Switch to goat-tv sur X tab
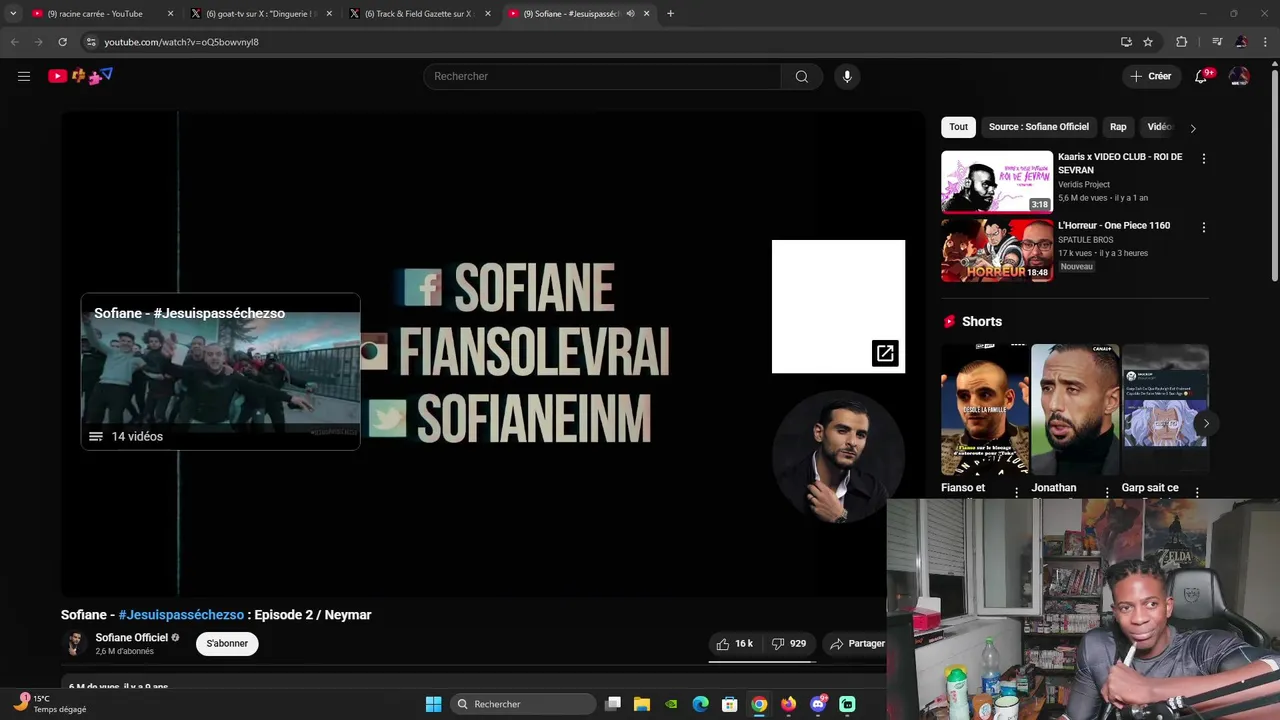The image size is (1280, 720). tap(262, 14)
